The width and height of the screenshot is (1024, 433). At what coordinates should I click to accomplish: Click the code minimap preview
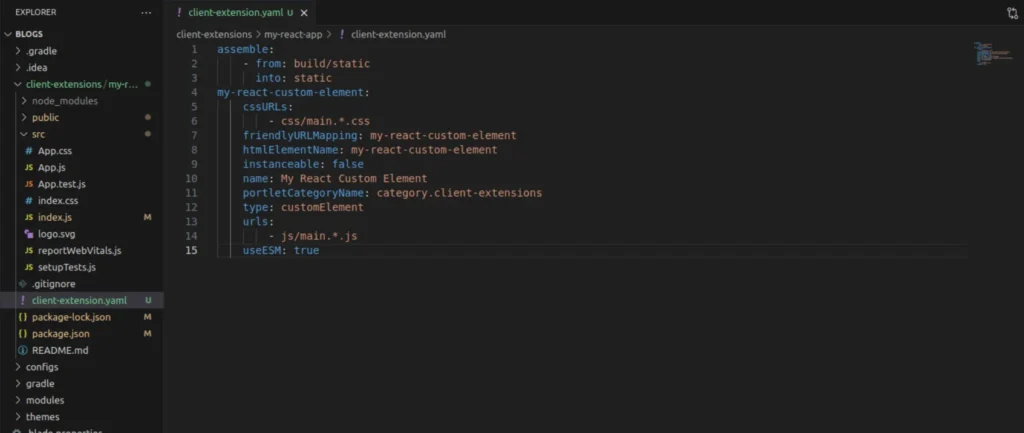[x=992, y=54]
